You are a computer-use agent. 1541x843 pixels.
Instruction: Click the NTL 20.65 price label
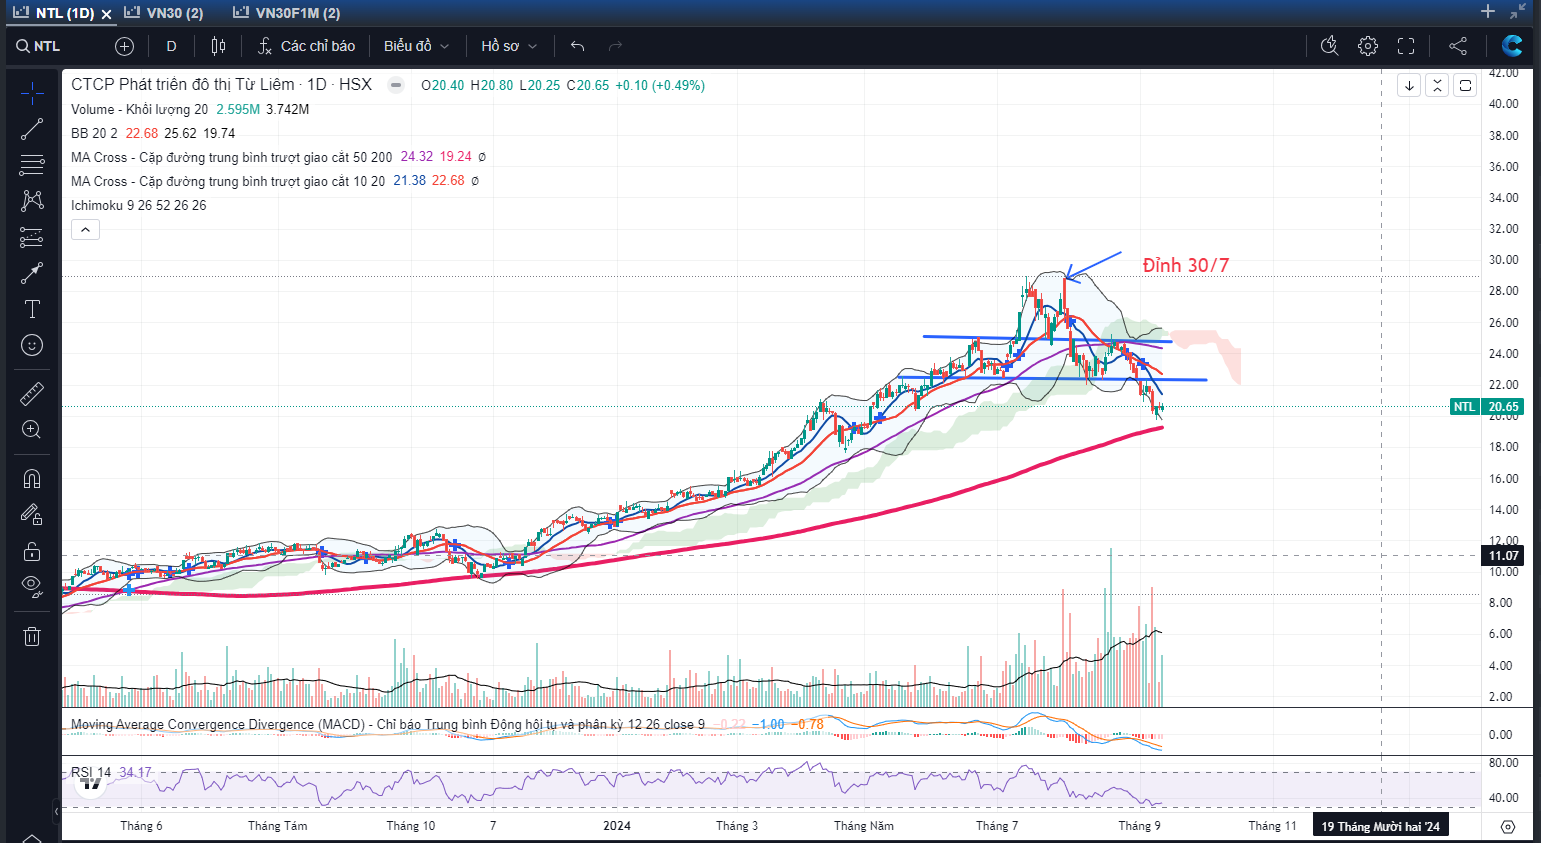[x=1486, y=407]
